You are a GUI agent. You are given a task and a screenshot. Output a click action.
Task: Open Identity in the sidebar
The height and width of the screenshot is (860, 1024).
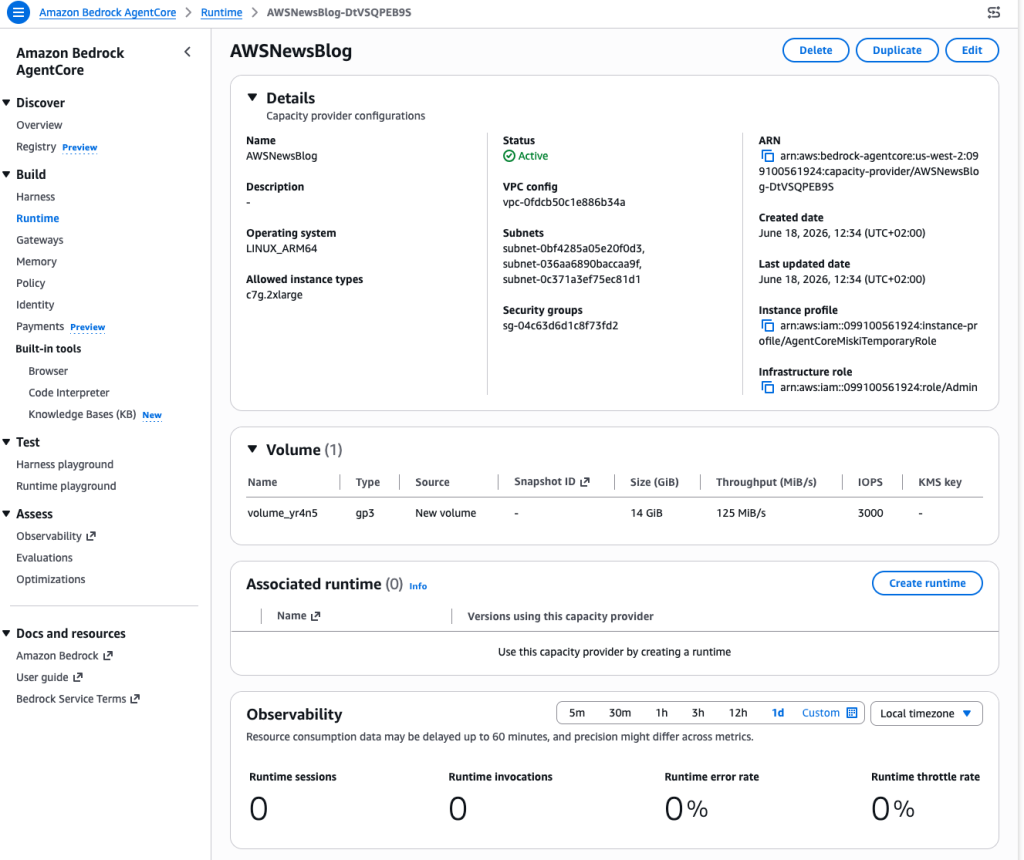click(35, 304)
